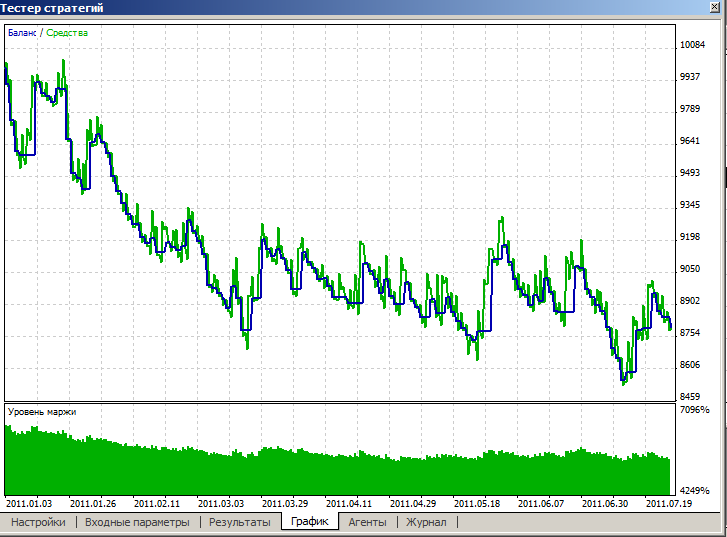Screen dimensions: 727x537
Task: Click the 2011.03.03 date label
Action: (221, 503)
